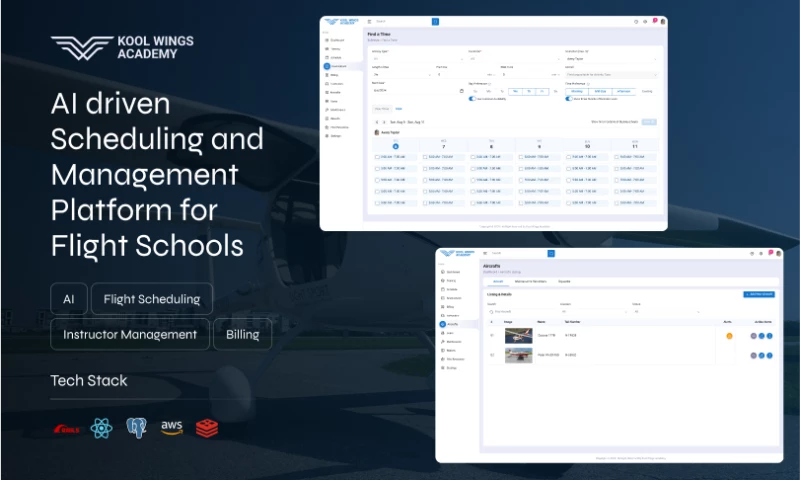
Task: Open second aircraft thumbnail image
Action: [518, 355]
